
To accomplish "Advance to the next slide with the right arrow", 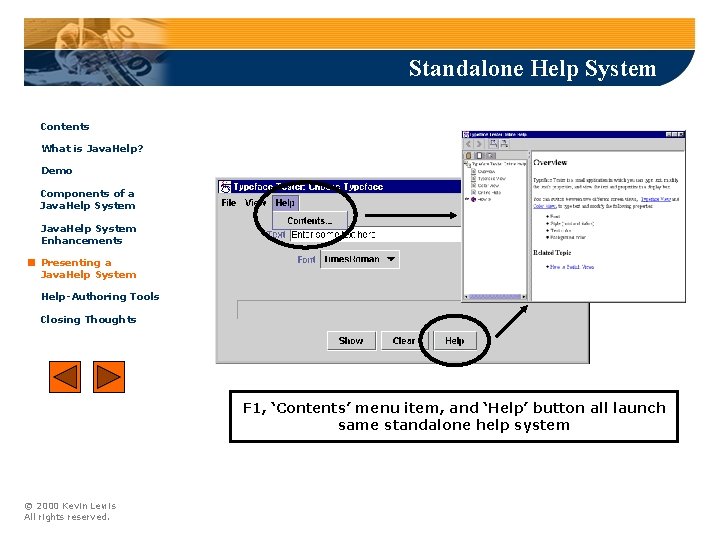I will click(x=109, y=377).
